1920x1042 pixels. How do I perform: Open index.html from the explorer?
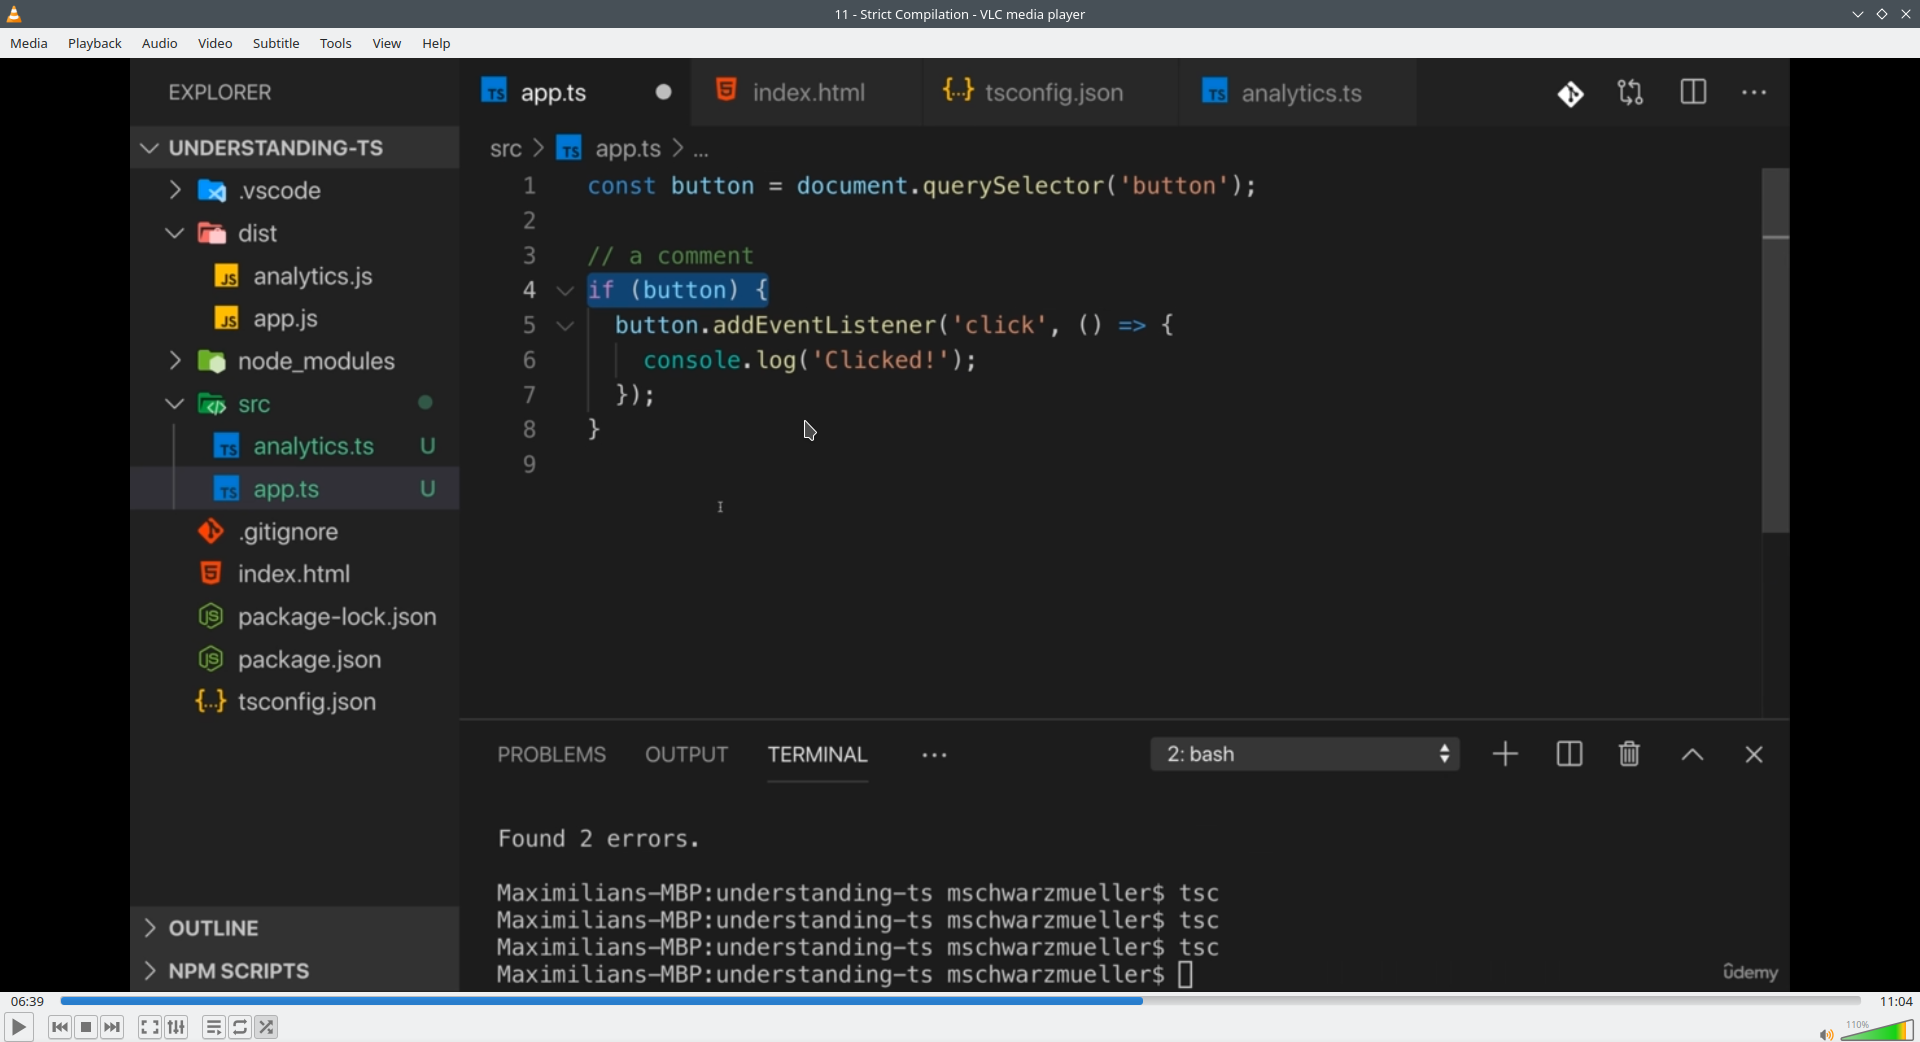(x=295, y=574)
